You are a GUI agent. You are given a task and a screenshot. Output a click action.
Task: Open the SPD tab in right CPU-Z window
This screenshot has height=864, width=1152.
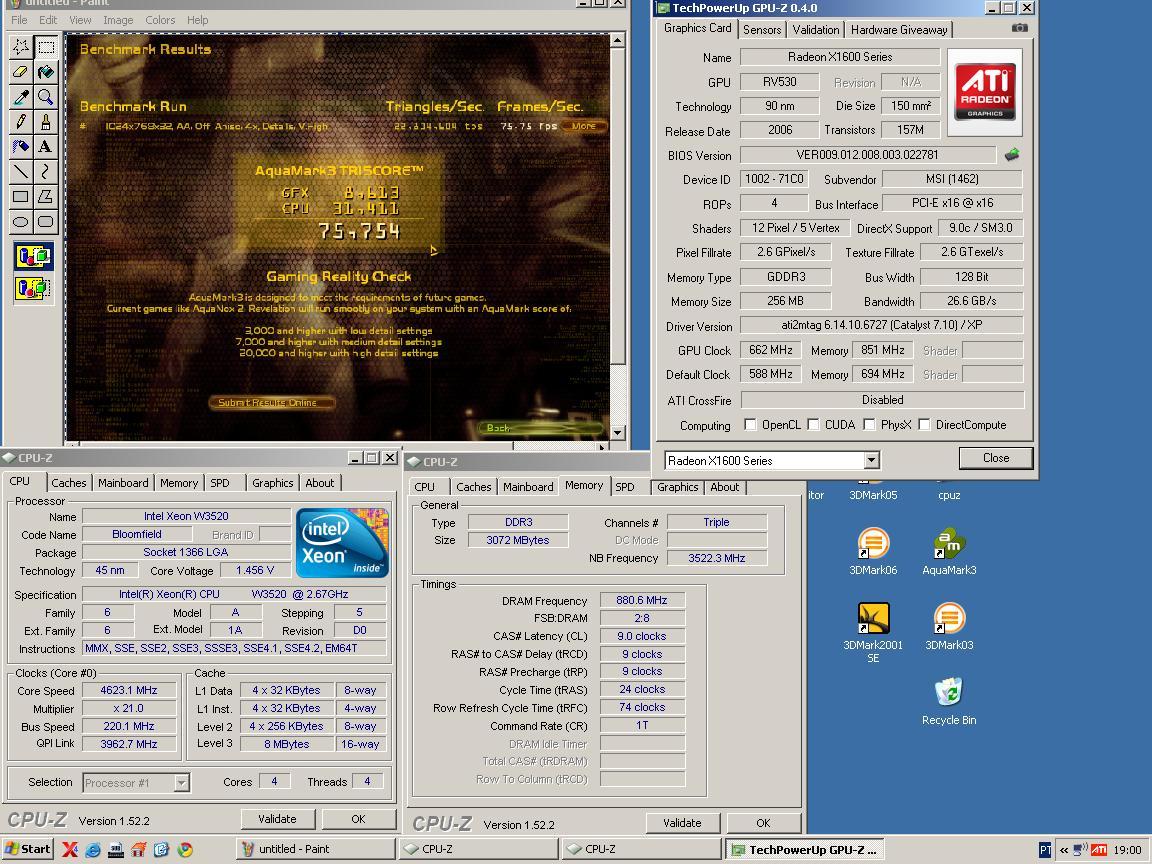pos(624,486)
